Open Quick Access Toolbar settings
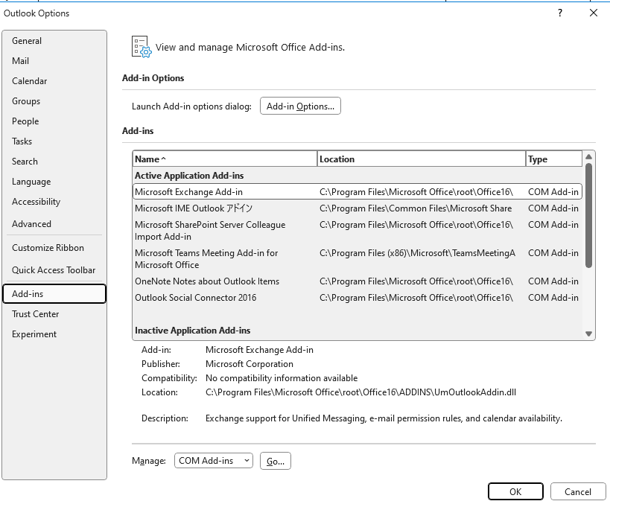The image size is (620, 512). [x=53, y=270]
